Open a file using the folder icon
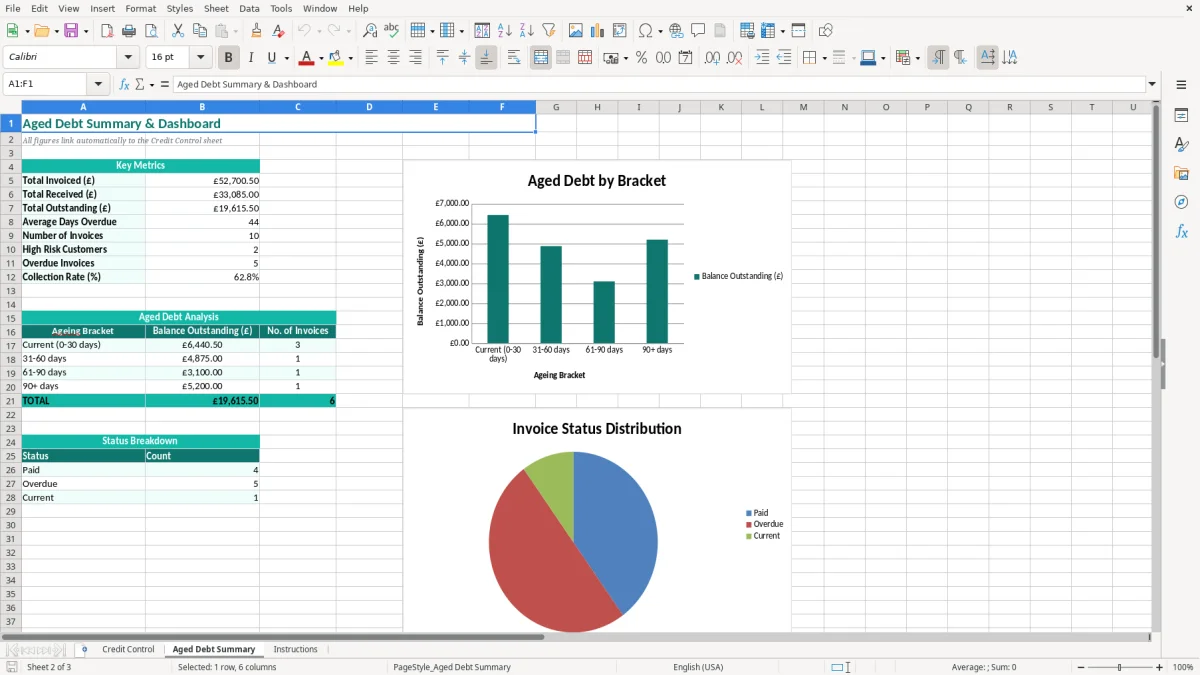Image resolution: width=1200 pixels, height=675 pixels. click(40, 31)
